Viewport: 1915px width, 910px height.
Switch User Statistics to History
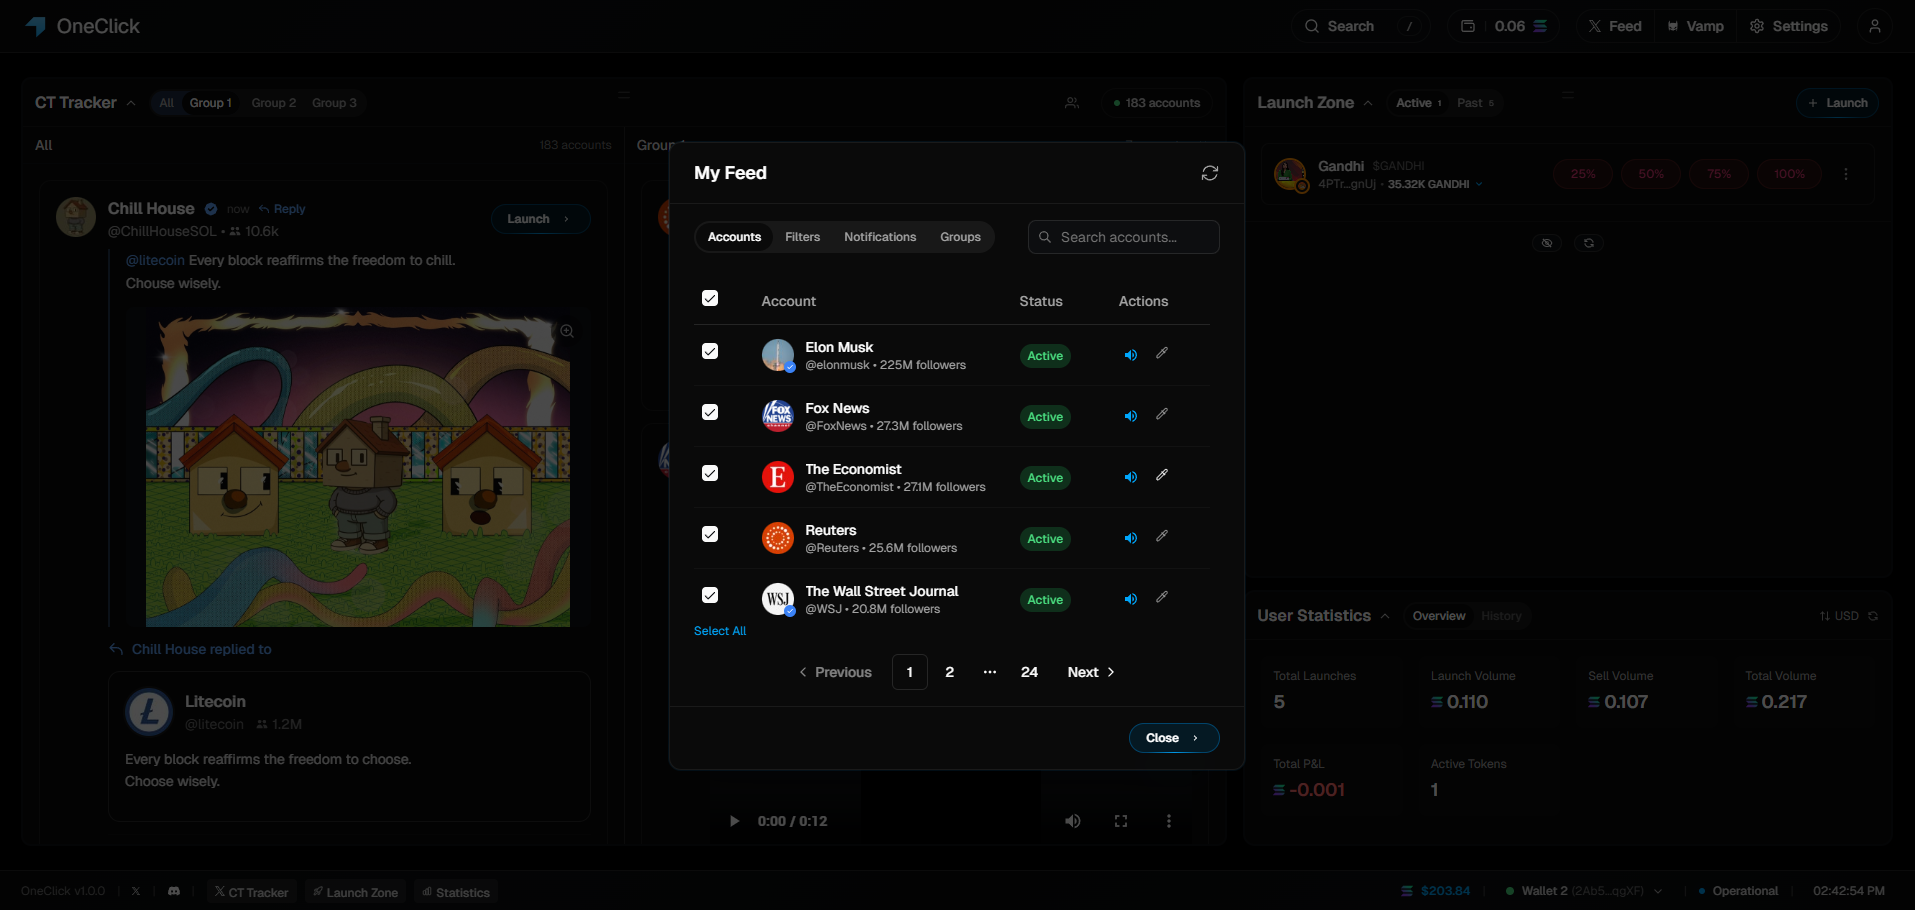[x=1501, y=616]
